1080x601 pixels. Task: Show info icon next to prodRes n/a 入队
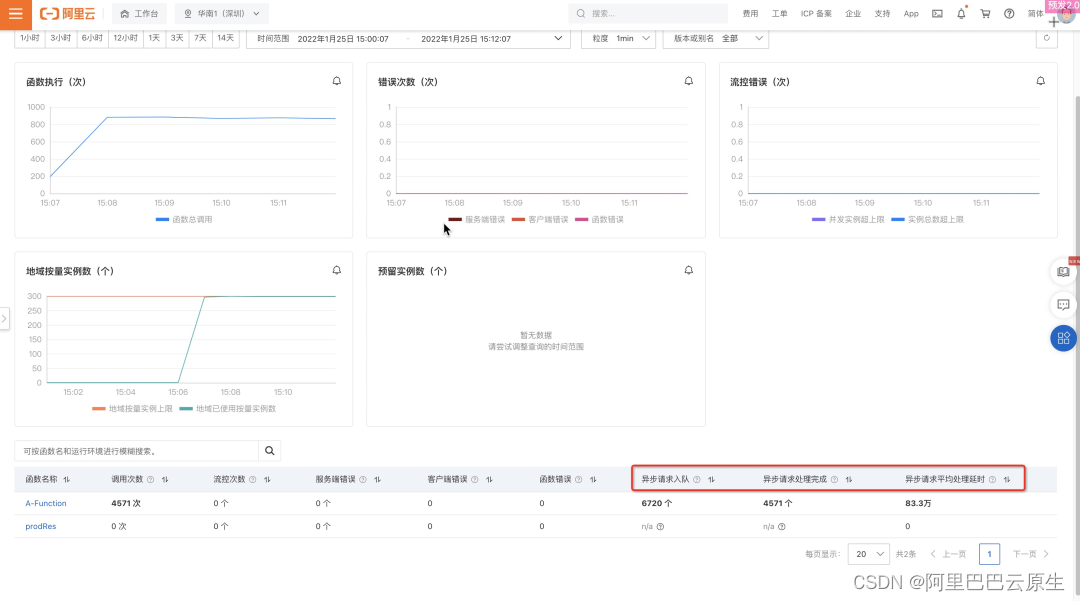click(660, 527)
